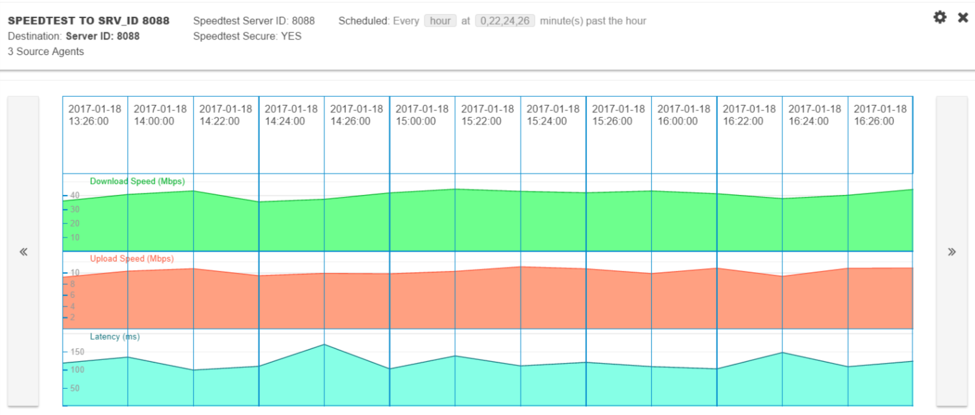Select the 2017-01-18 15:00:00 column header
The image size is (975, 415).
(422, 134)
